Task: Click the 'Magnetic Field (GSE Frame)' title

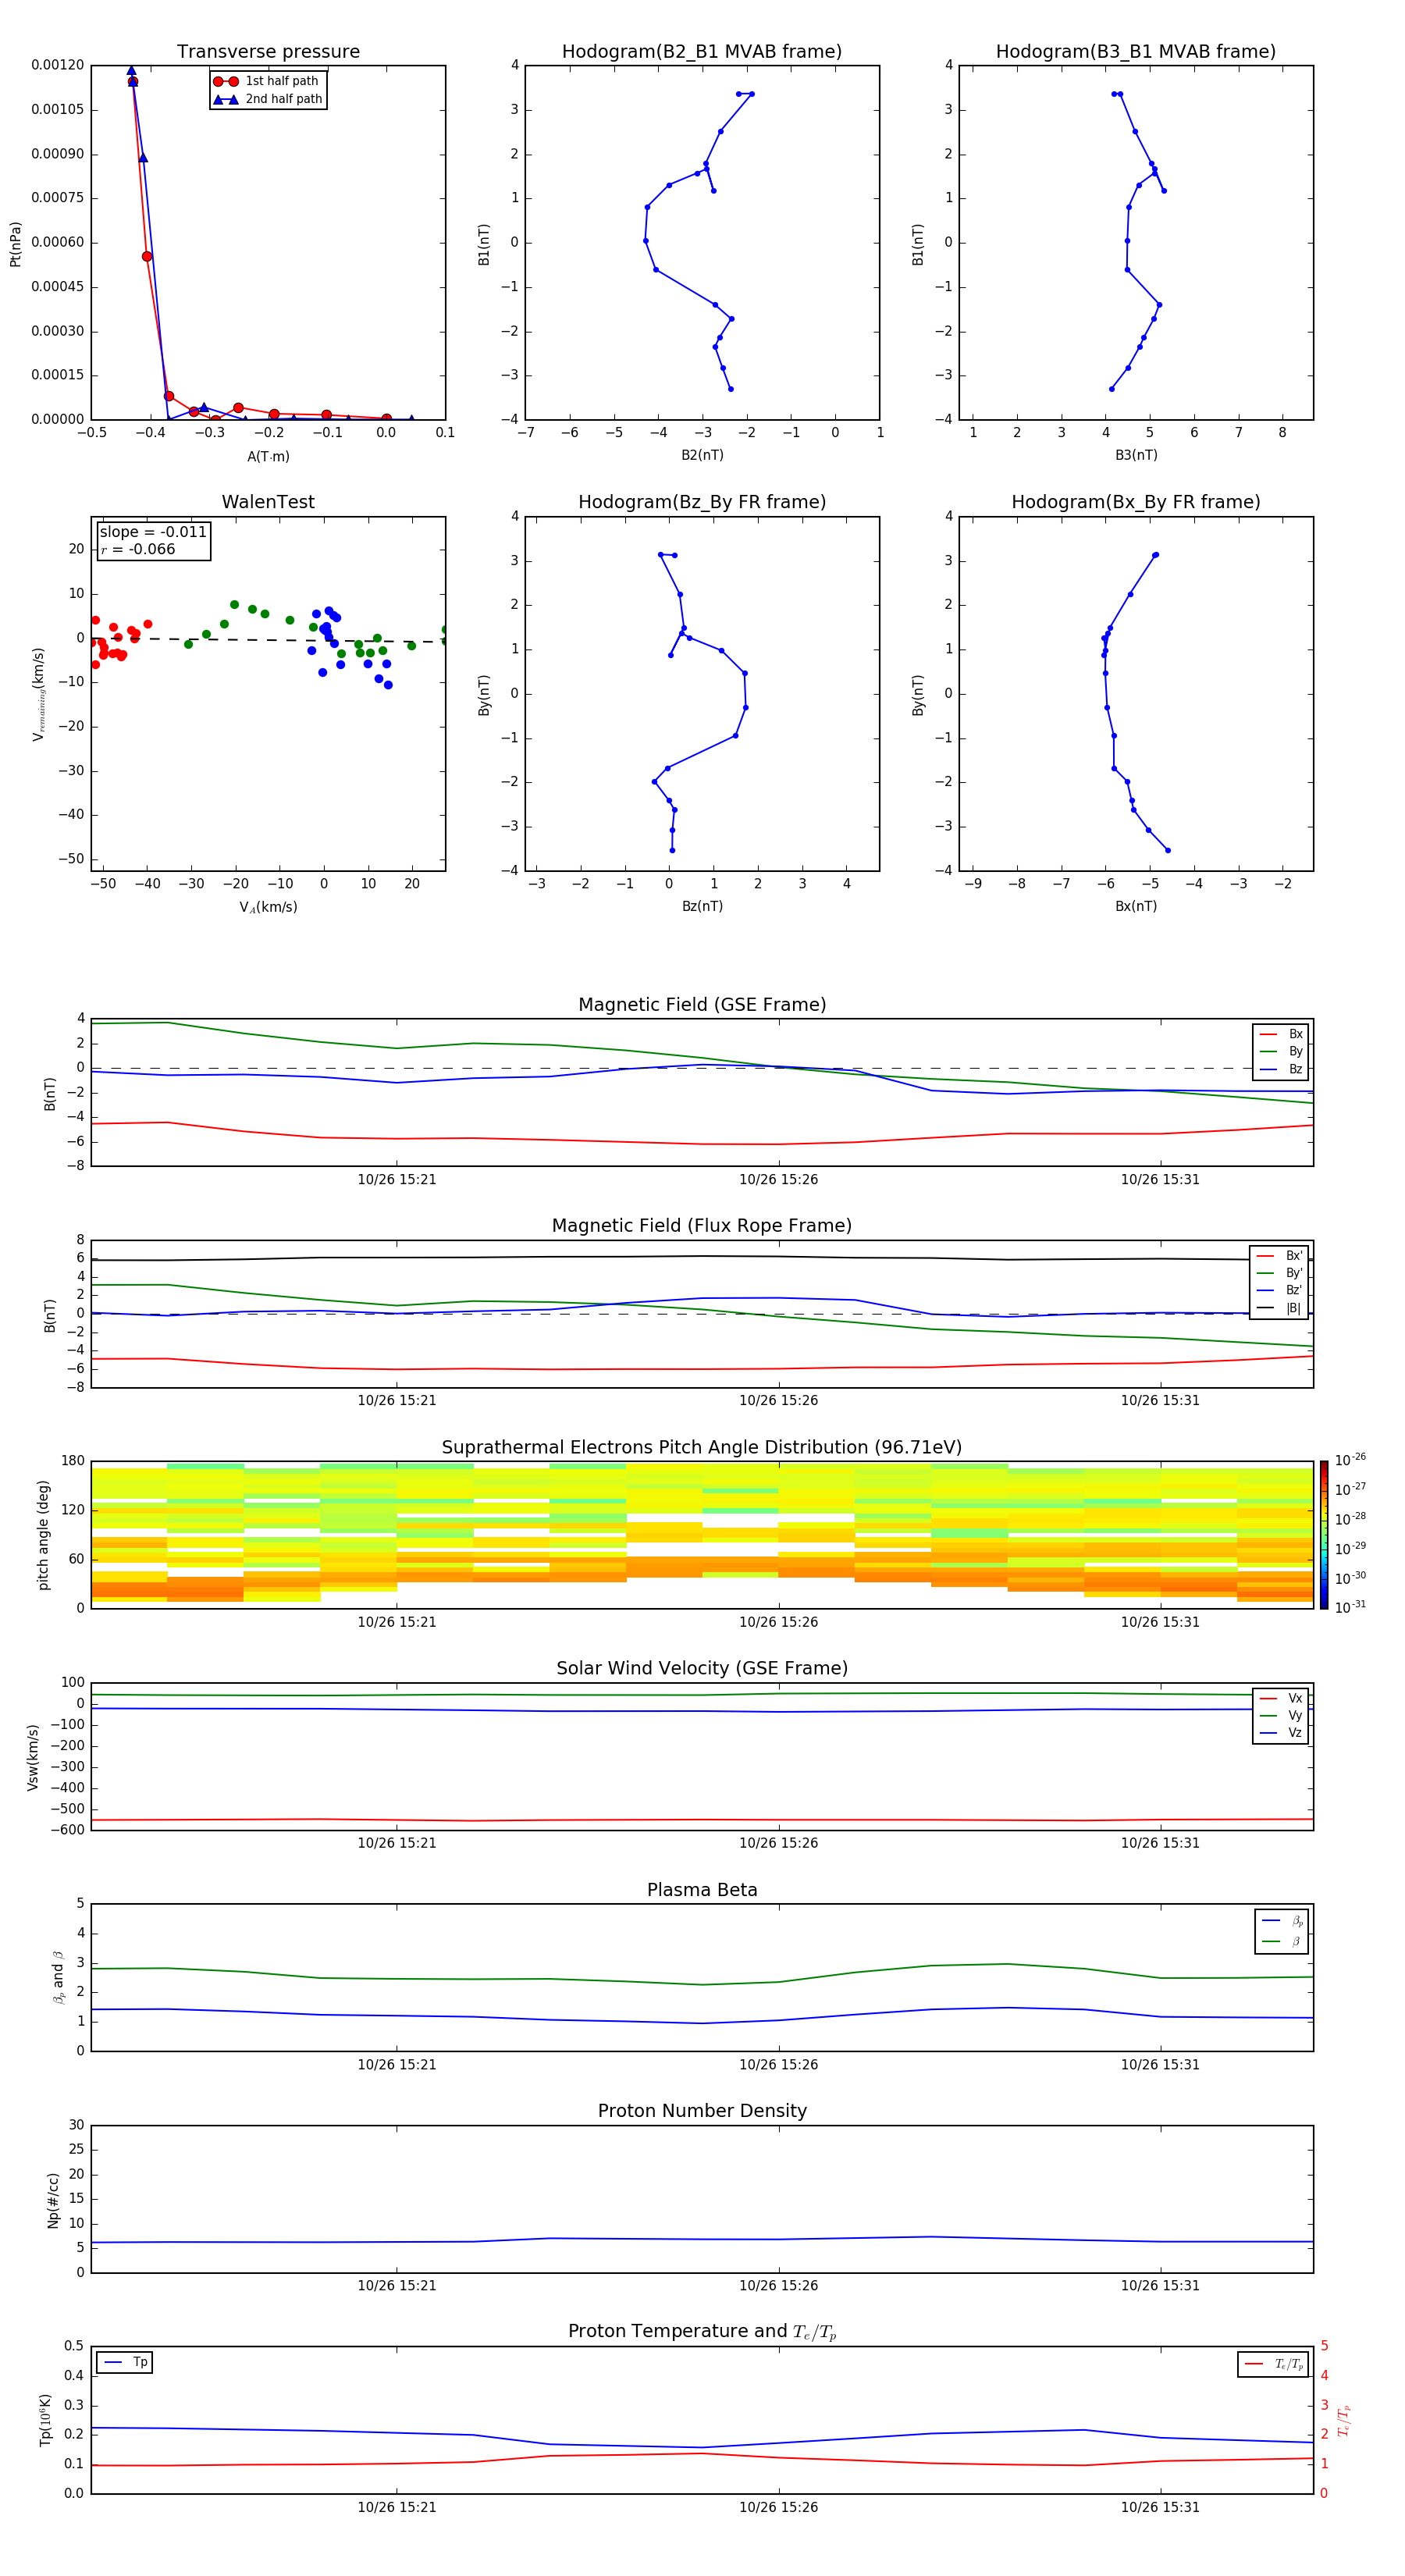Action: pyautogui.click(x=702, y=1005)
